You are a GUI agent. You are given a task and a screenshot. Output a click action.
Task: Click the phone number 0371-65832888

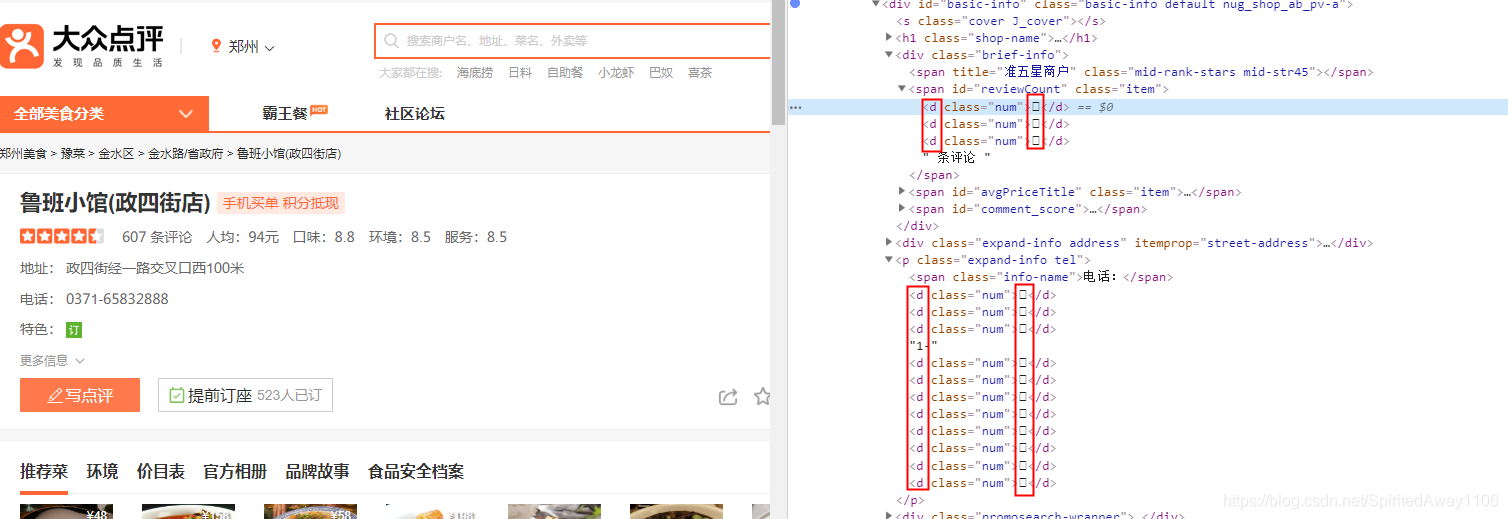(x=117, y=299)
